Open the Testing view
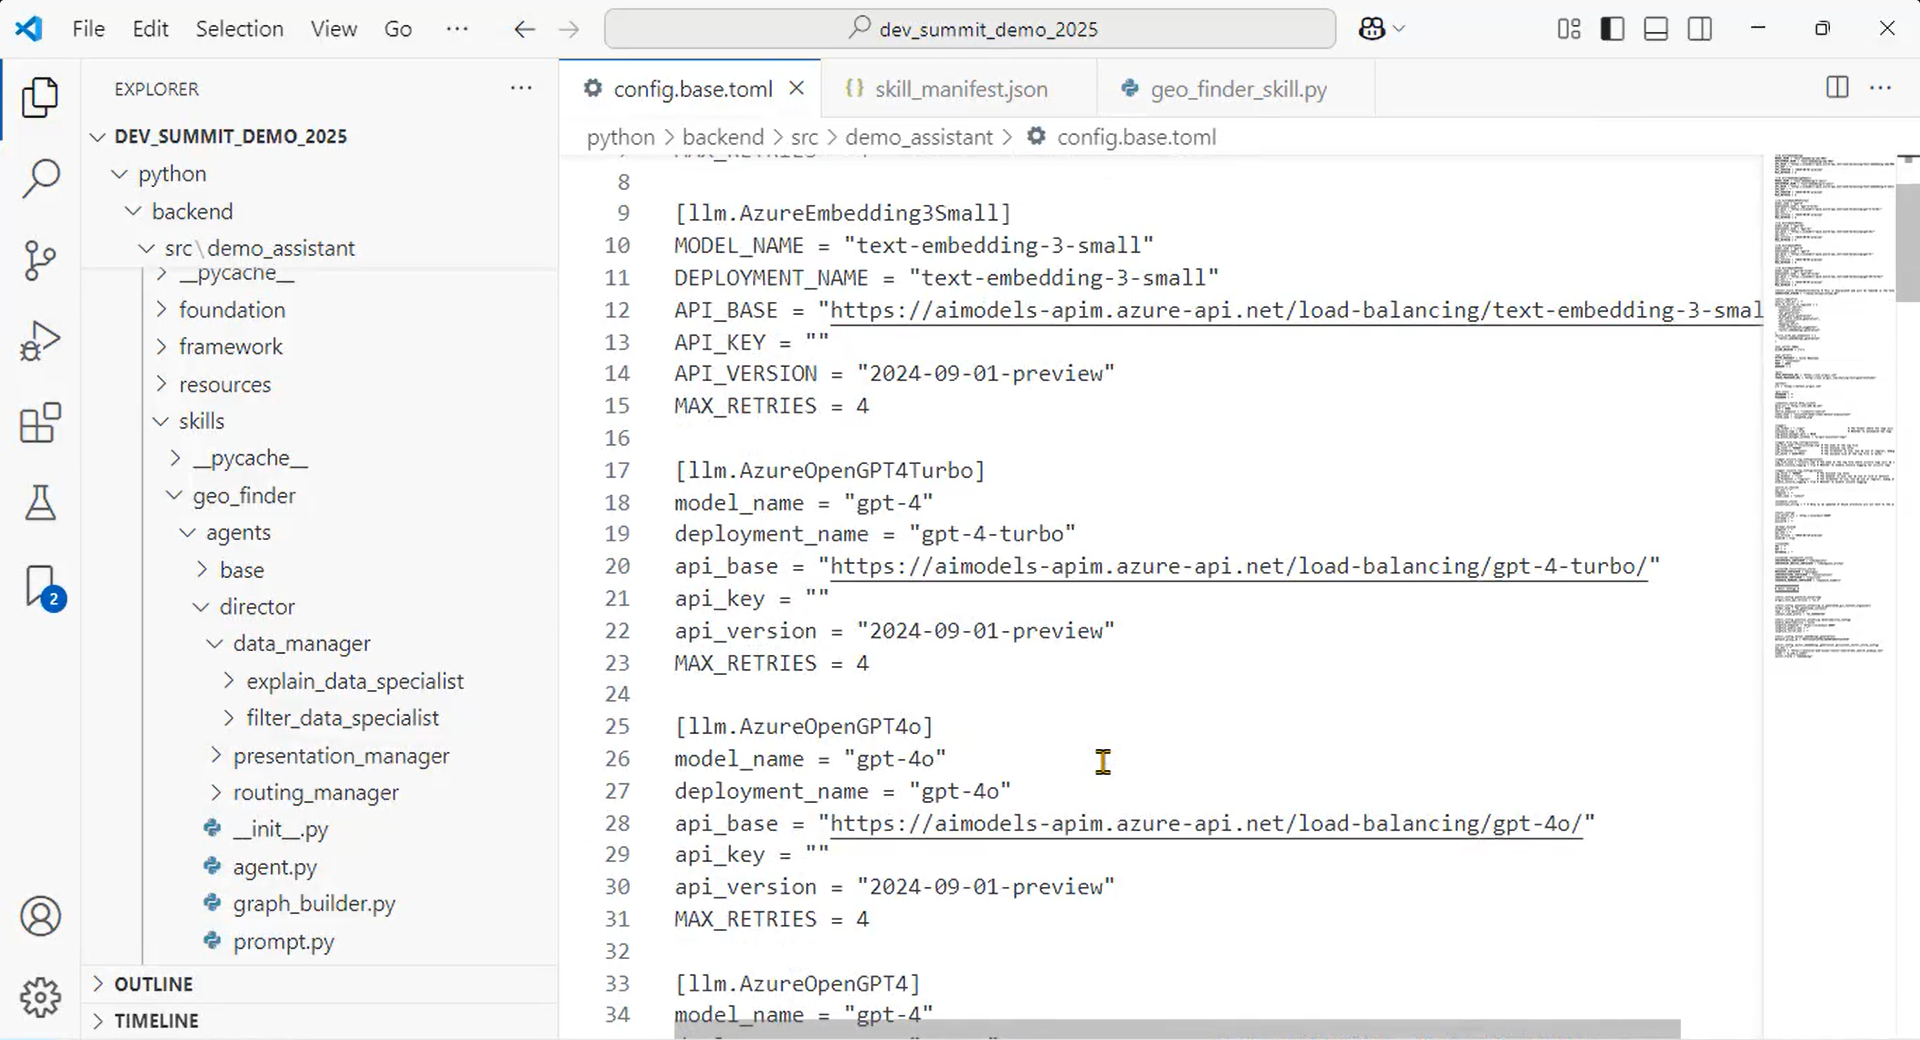 pyautogui.click(x=40, y=503)
